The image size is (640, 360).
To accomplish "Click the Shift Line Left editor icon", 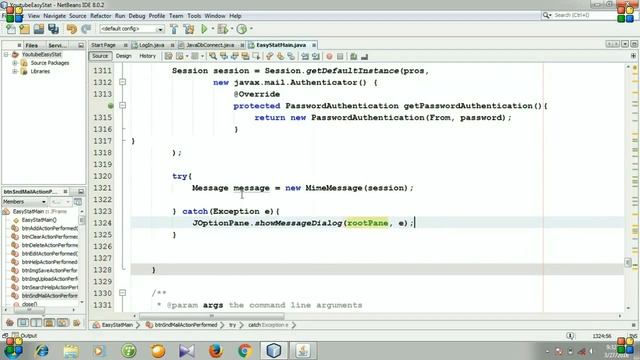I will coord(305,56).
